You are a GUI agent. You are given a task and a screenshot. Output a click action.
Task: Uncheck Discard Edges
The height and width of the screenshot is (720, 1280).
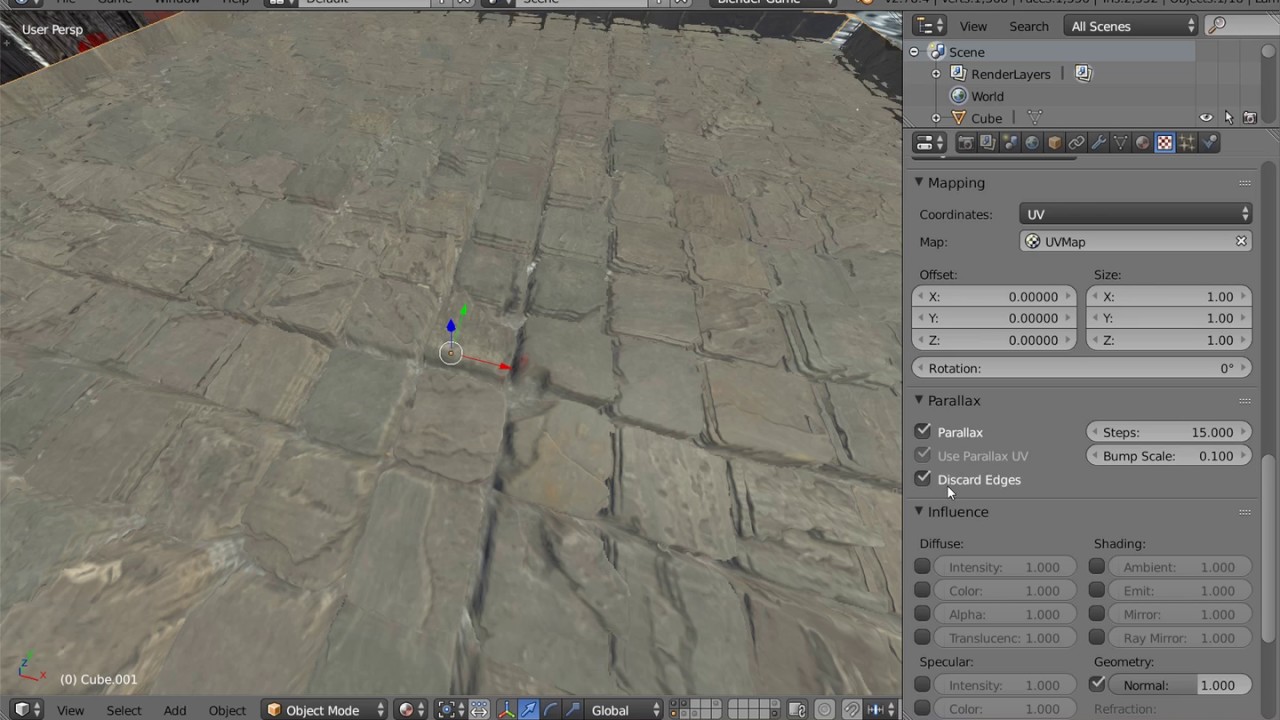pos(923,479)
